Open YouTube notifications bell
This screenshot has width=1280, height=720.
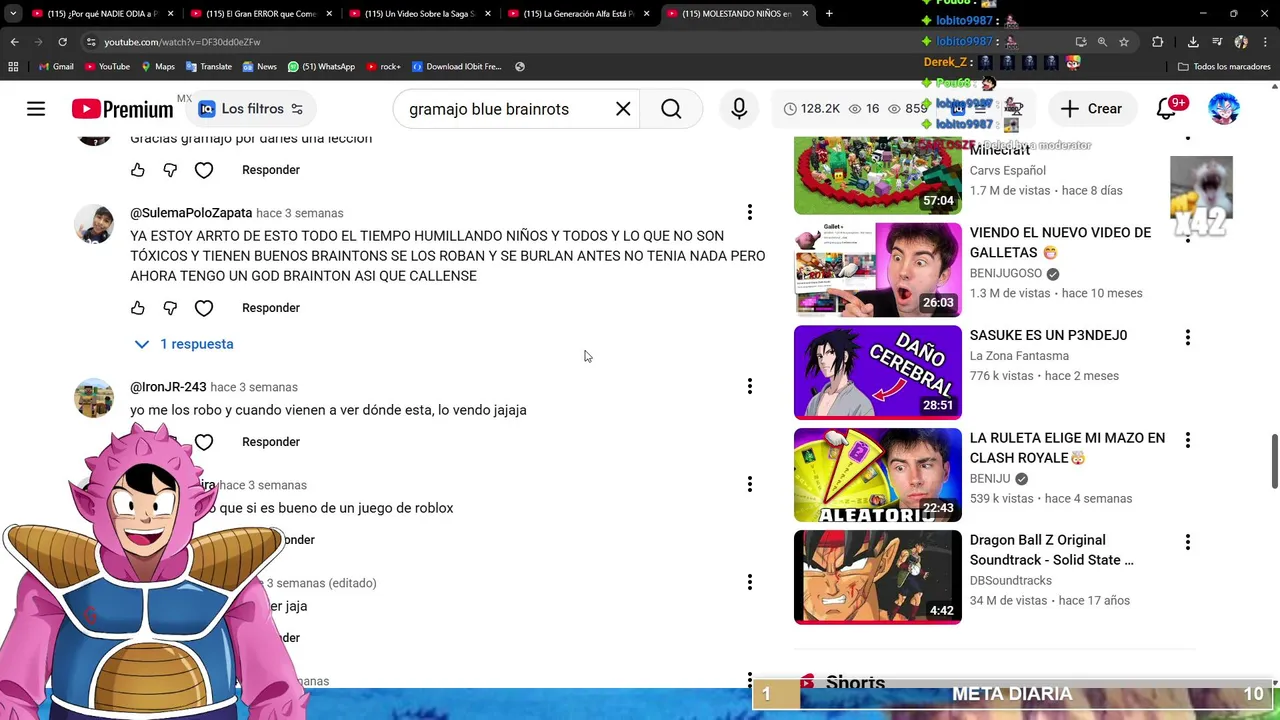[1166, 109]
